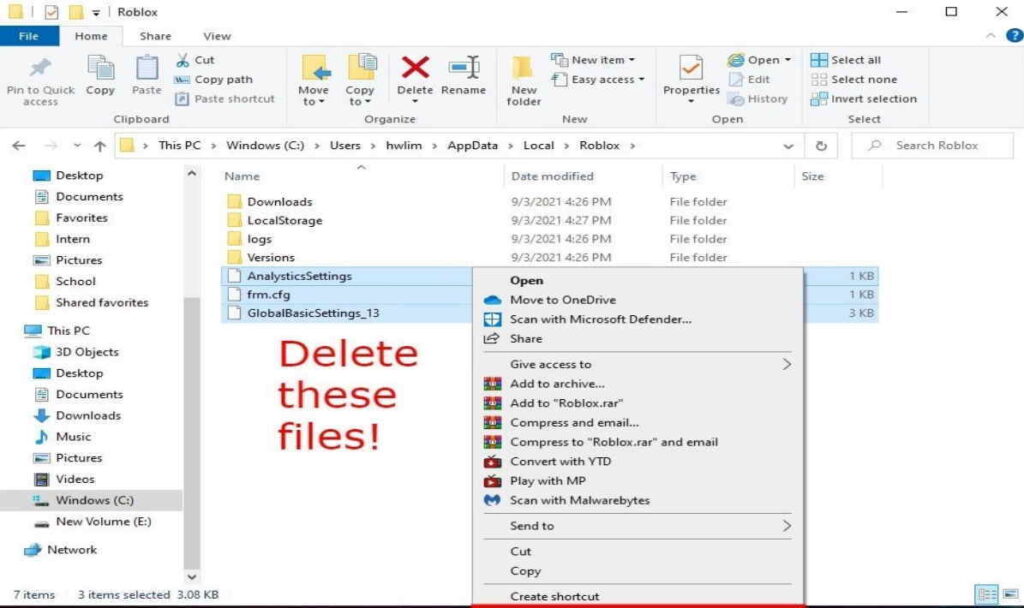This screenshot has width=1024, height=608.
Task: Open School folder in navigation pane
Action: coord(76,281)
